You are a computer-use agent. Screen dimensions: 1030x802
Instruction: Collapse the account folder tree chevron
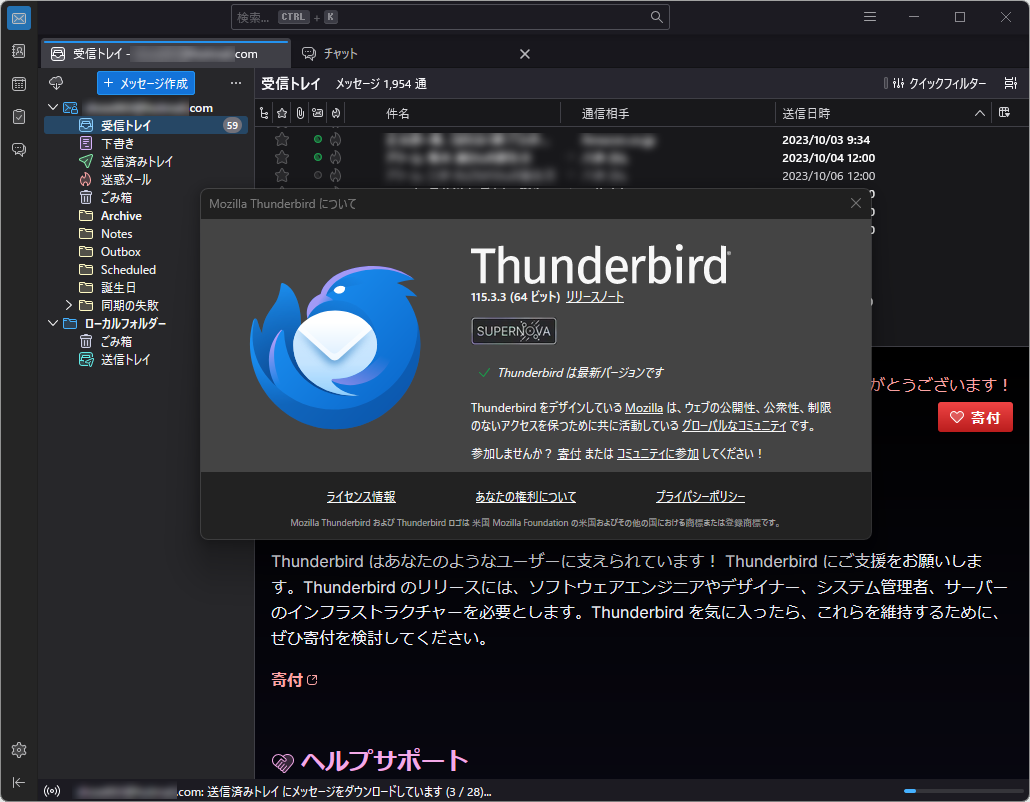pos(52,107)
